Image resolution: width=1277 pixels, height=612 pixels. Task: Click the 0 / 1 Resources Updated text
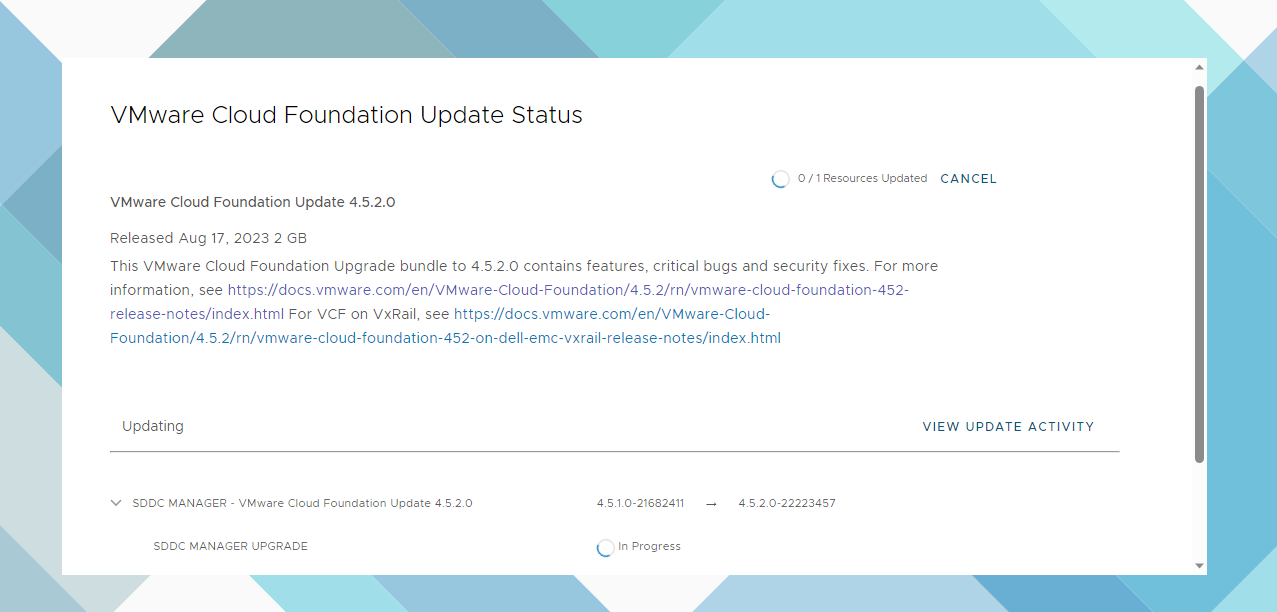862,179
